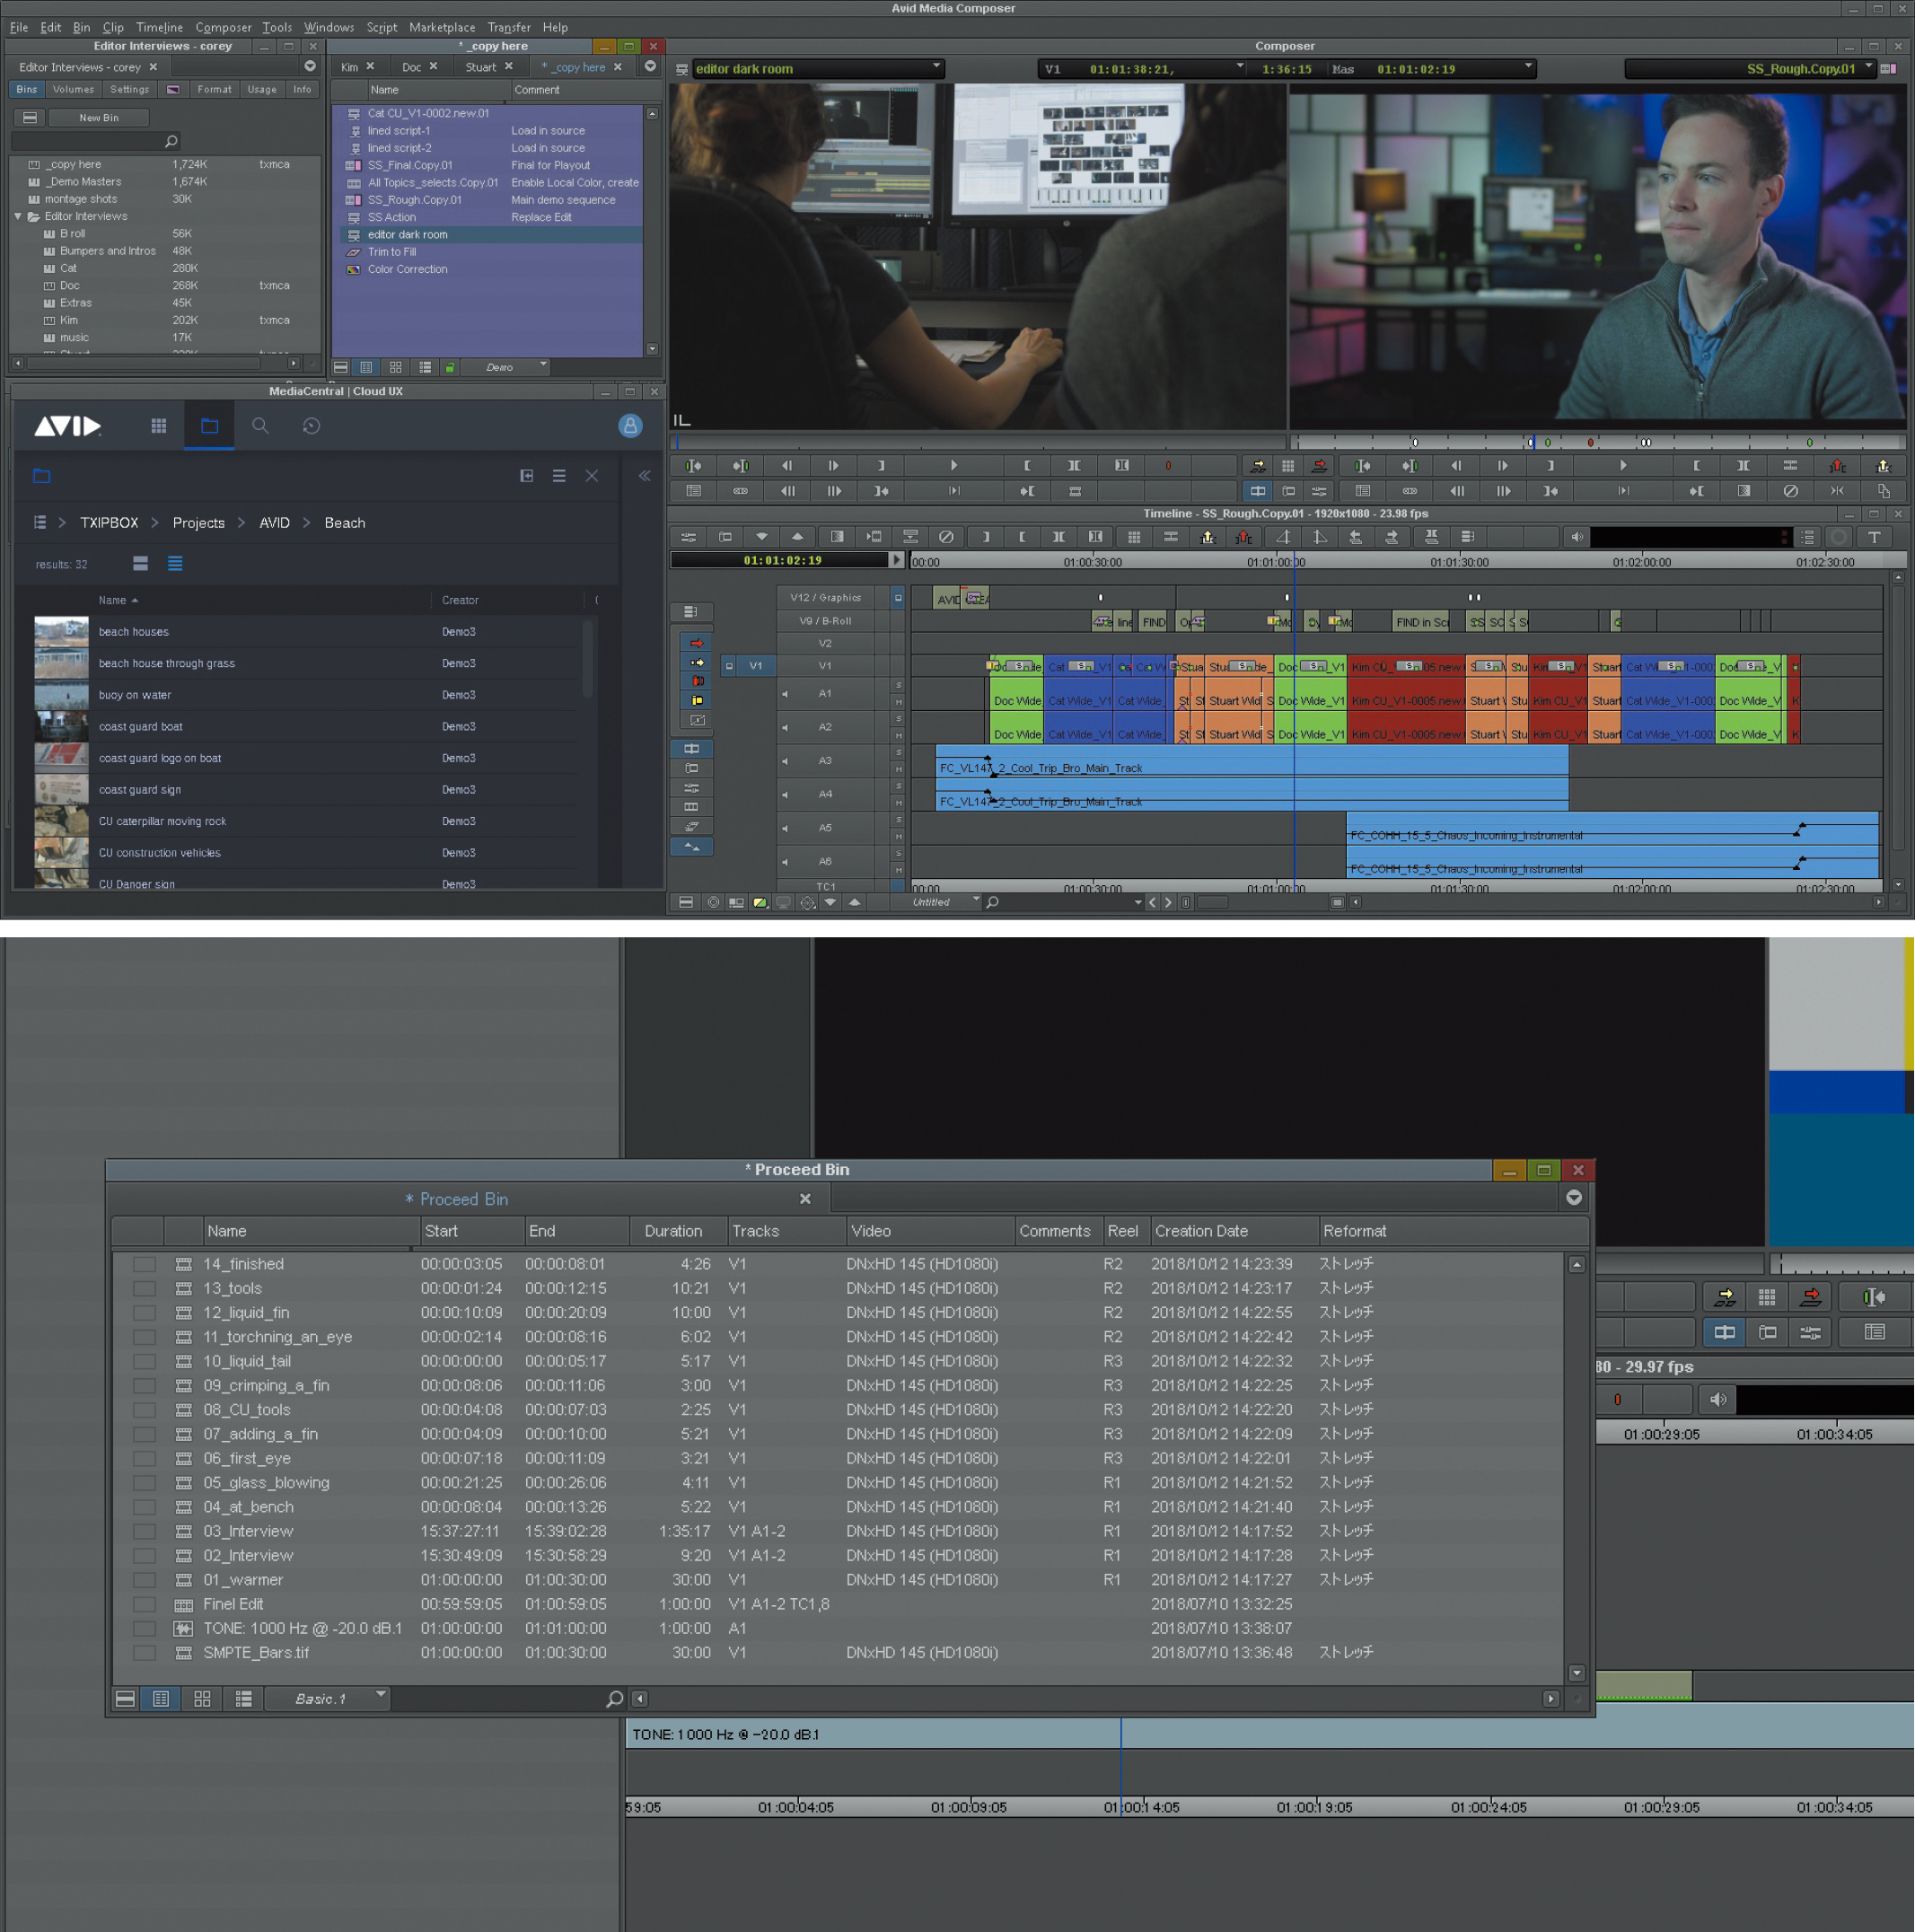Open the apps grid in MediaCentral Cloud UX
1915x1932 pixels.
(158, 426)
